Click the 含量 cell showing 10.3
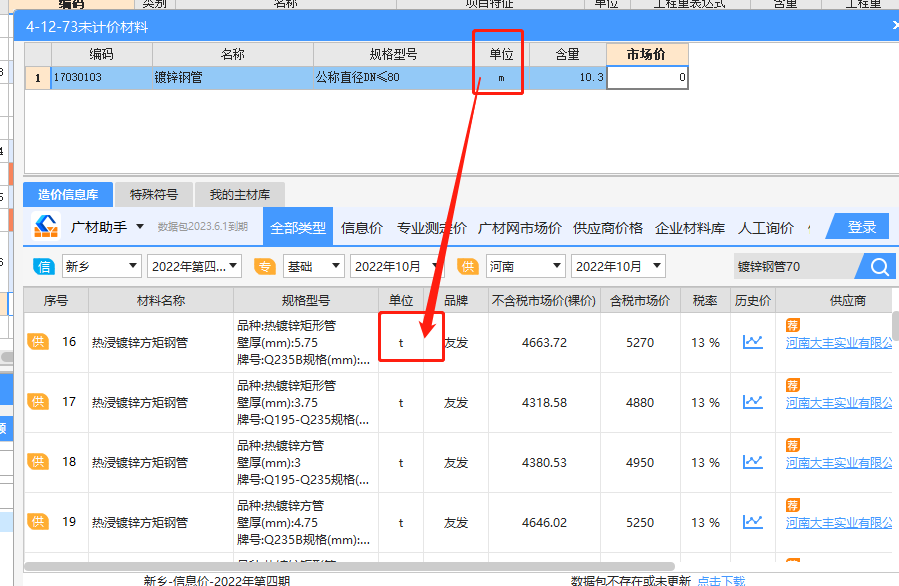Screen dimensions: 899x586 point(568,77)
